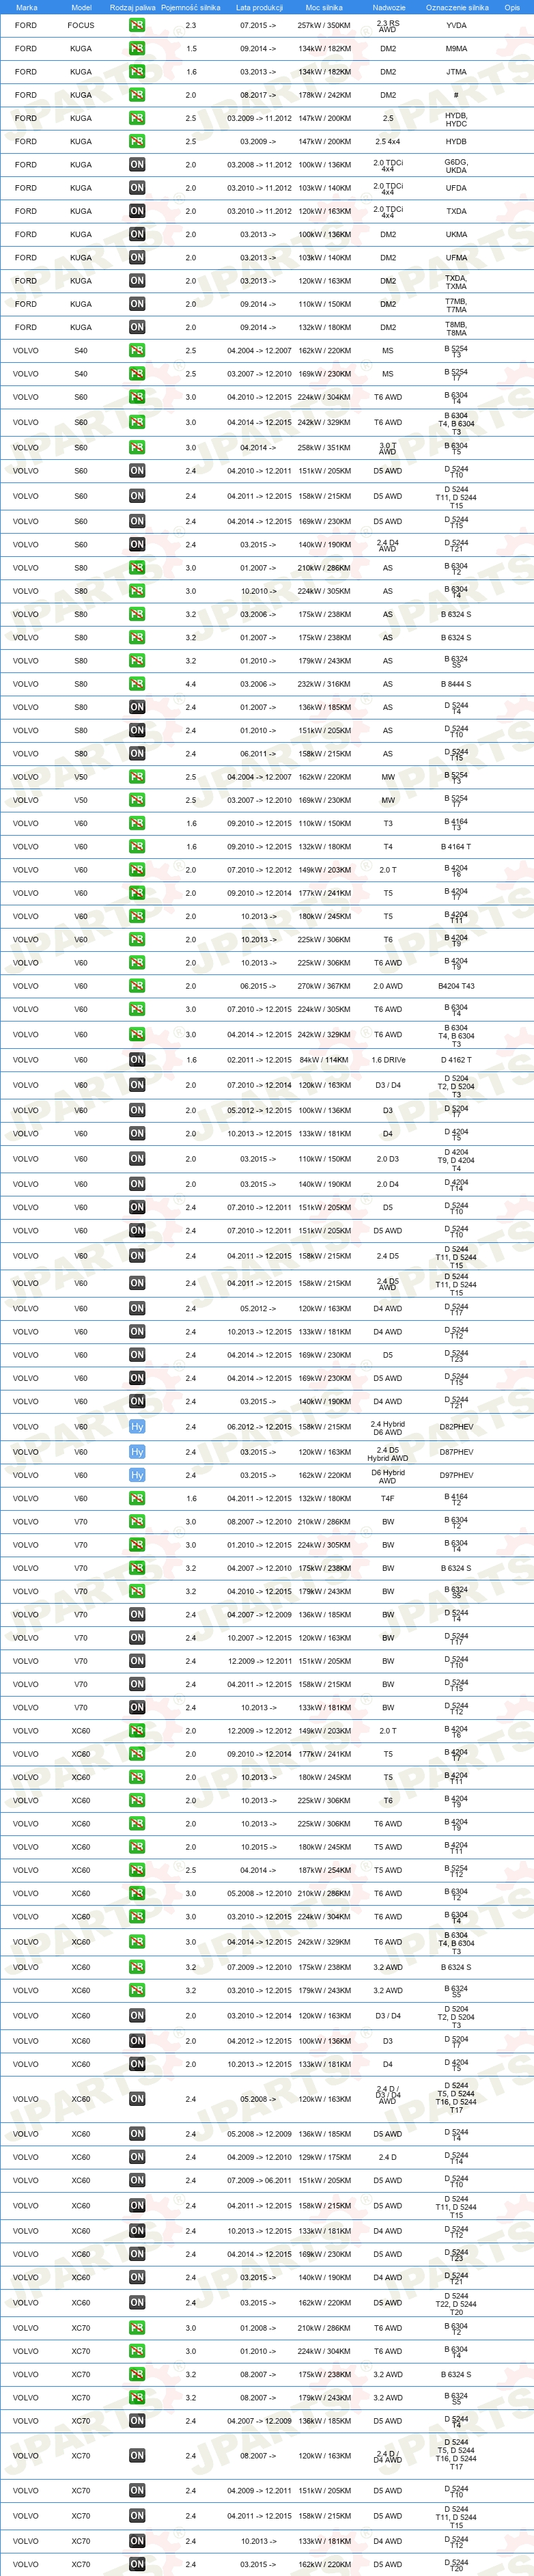The image size is (534, 2576).
Task: Click petrol icon in XC60 187kW / 254KM row
Action: tap(137, 1870)
